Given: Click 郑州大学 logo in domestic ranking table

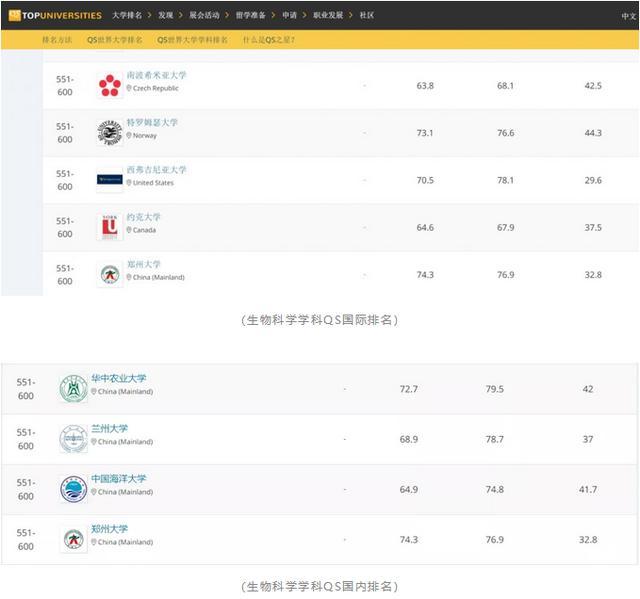Looking at the screenshot, I should (x=73, y=539).
